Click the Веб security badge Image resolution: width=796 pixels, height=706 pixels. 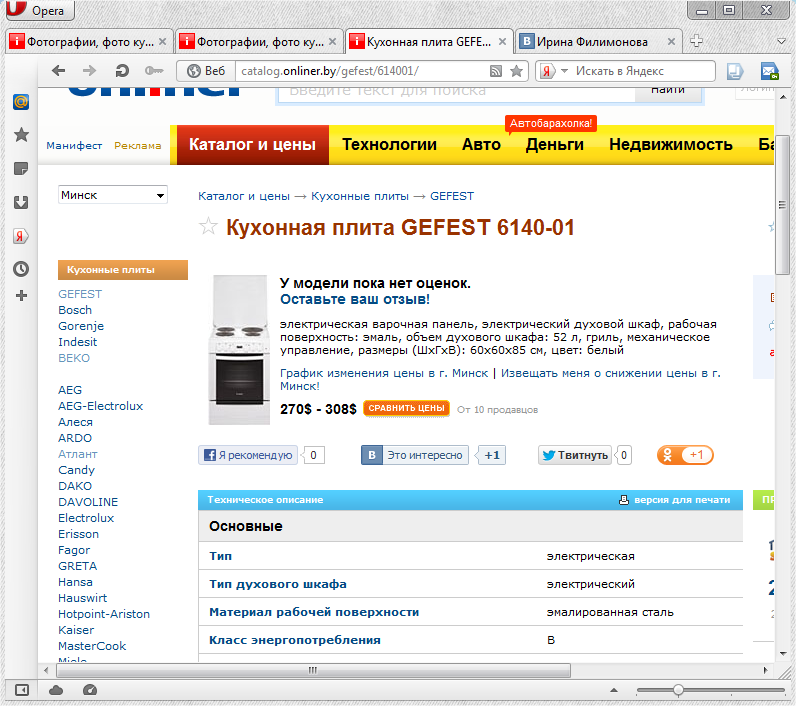click(206, 71)
